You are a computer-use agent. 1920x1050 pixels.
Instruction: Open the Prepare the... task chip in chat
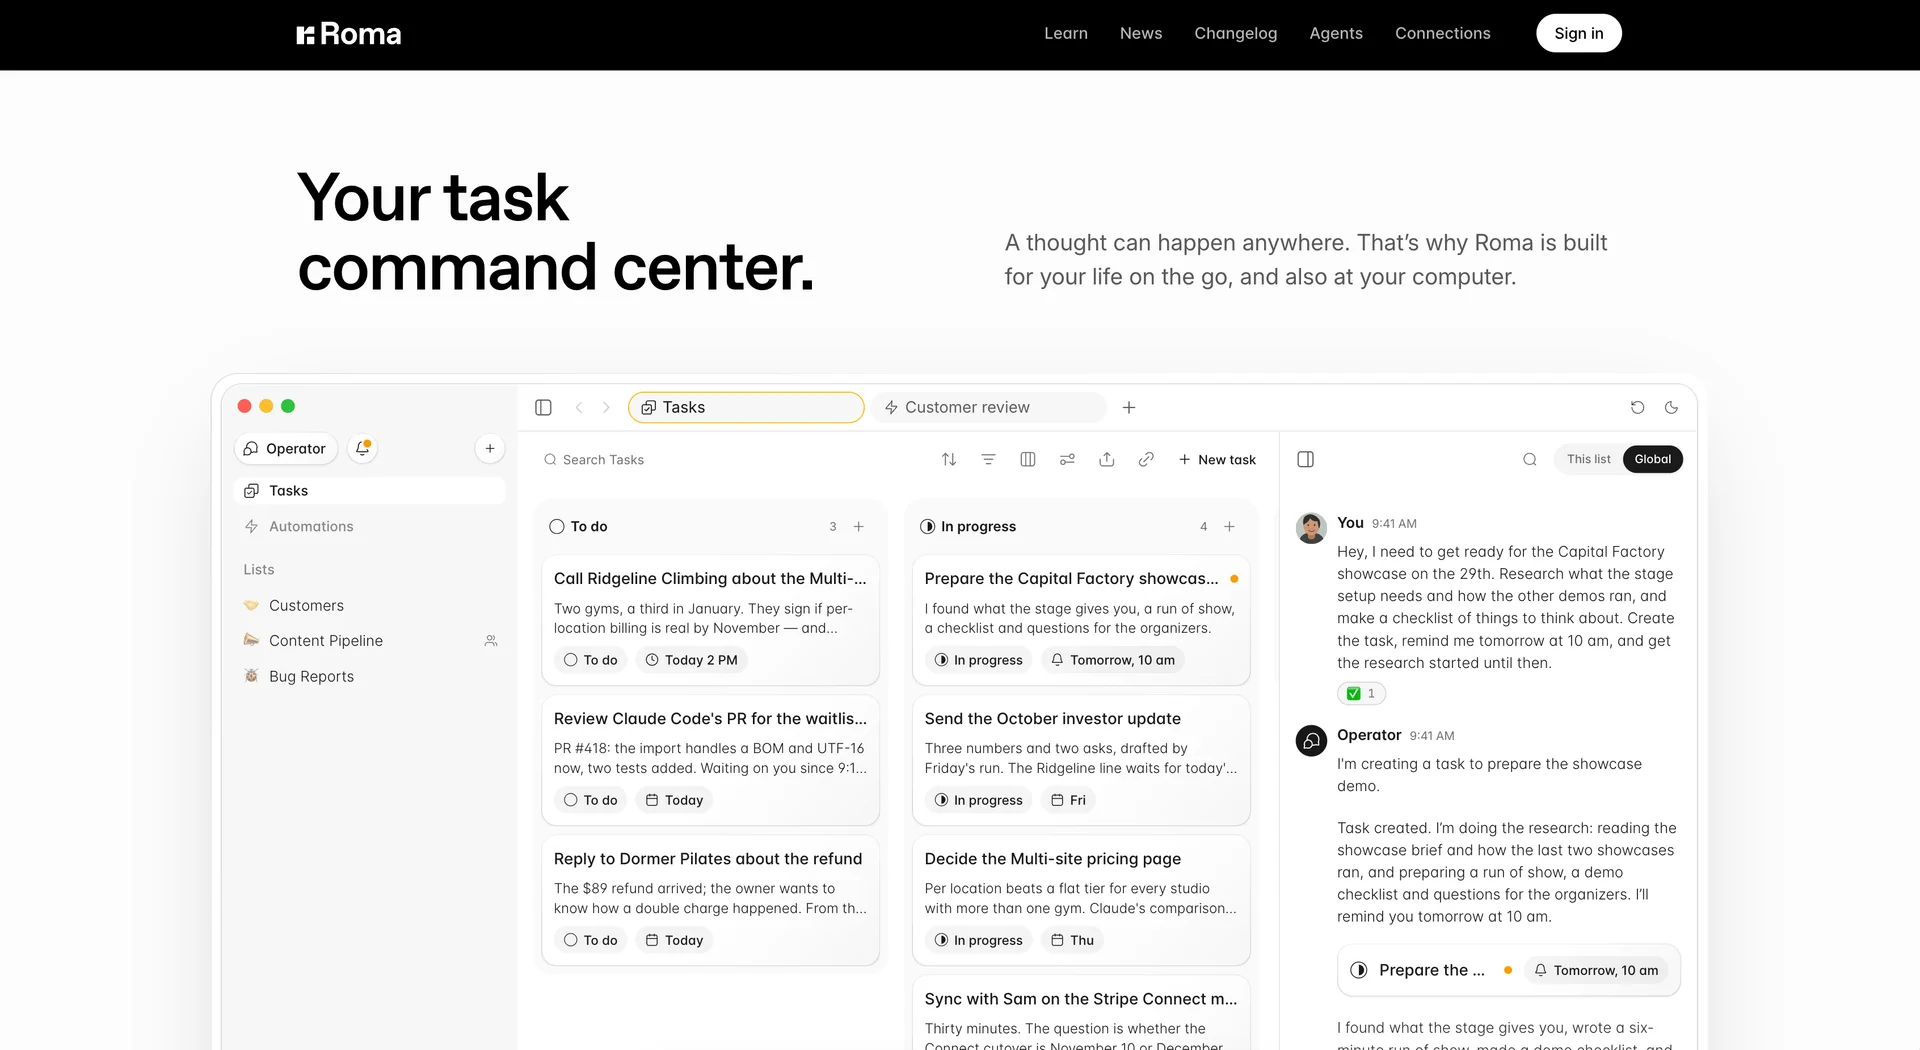pyautogui.click(x=1508, y=970)
